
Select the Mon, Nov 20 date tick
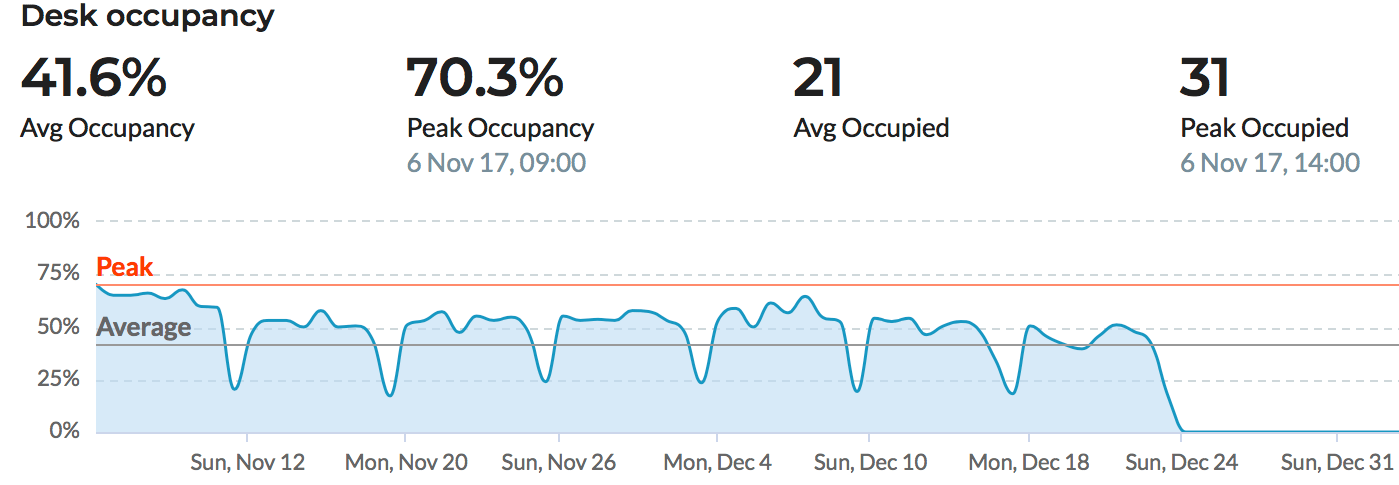404,463
